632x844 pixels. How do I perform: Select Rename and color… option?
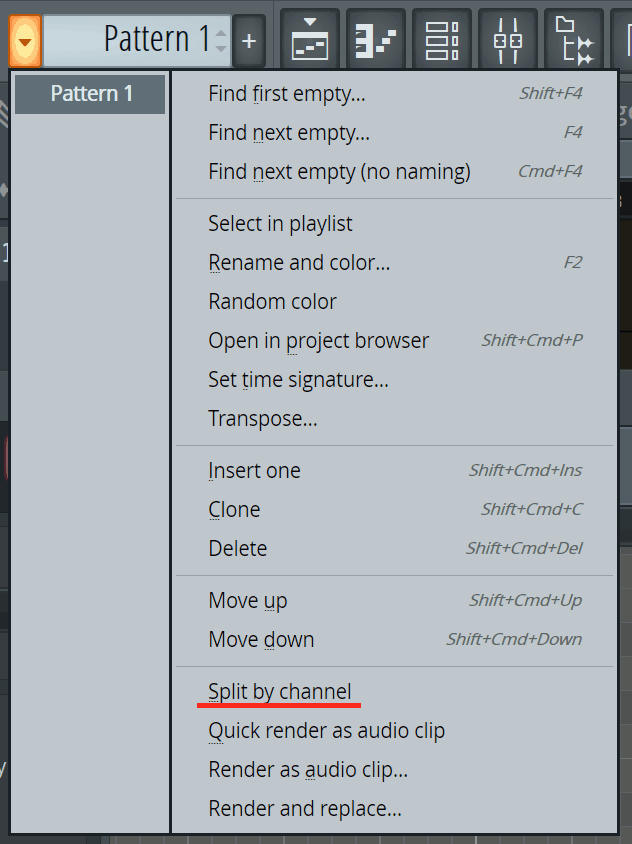point(299,263)
